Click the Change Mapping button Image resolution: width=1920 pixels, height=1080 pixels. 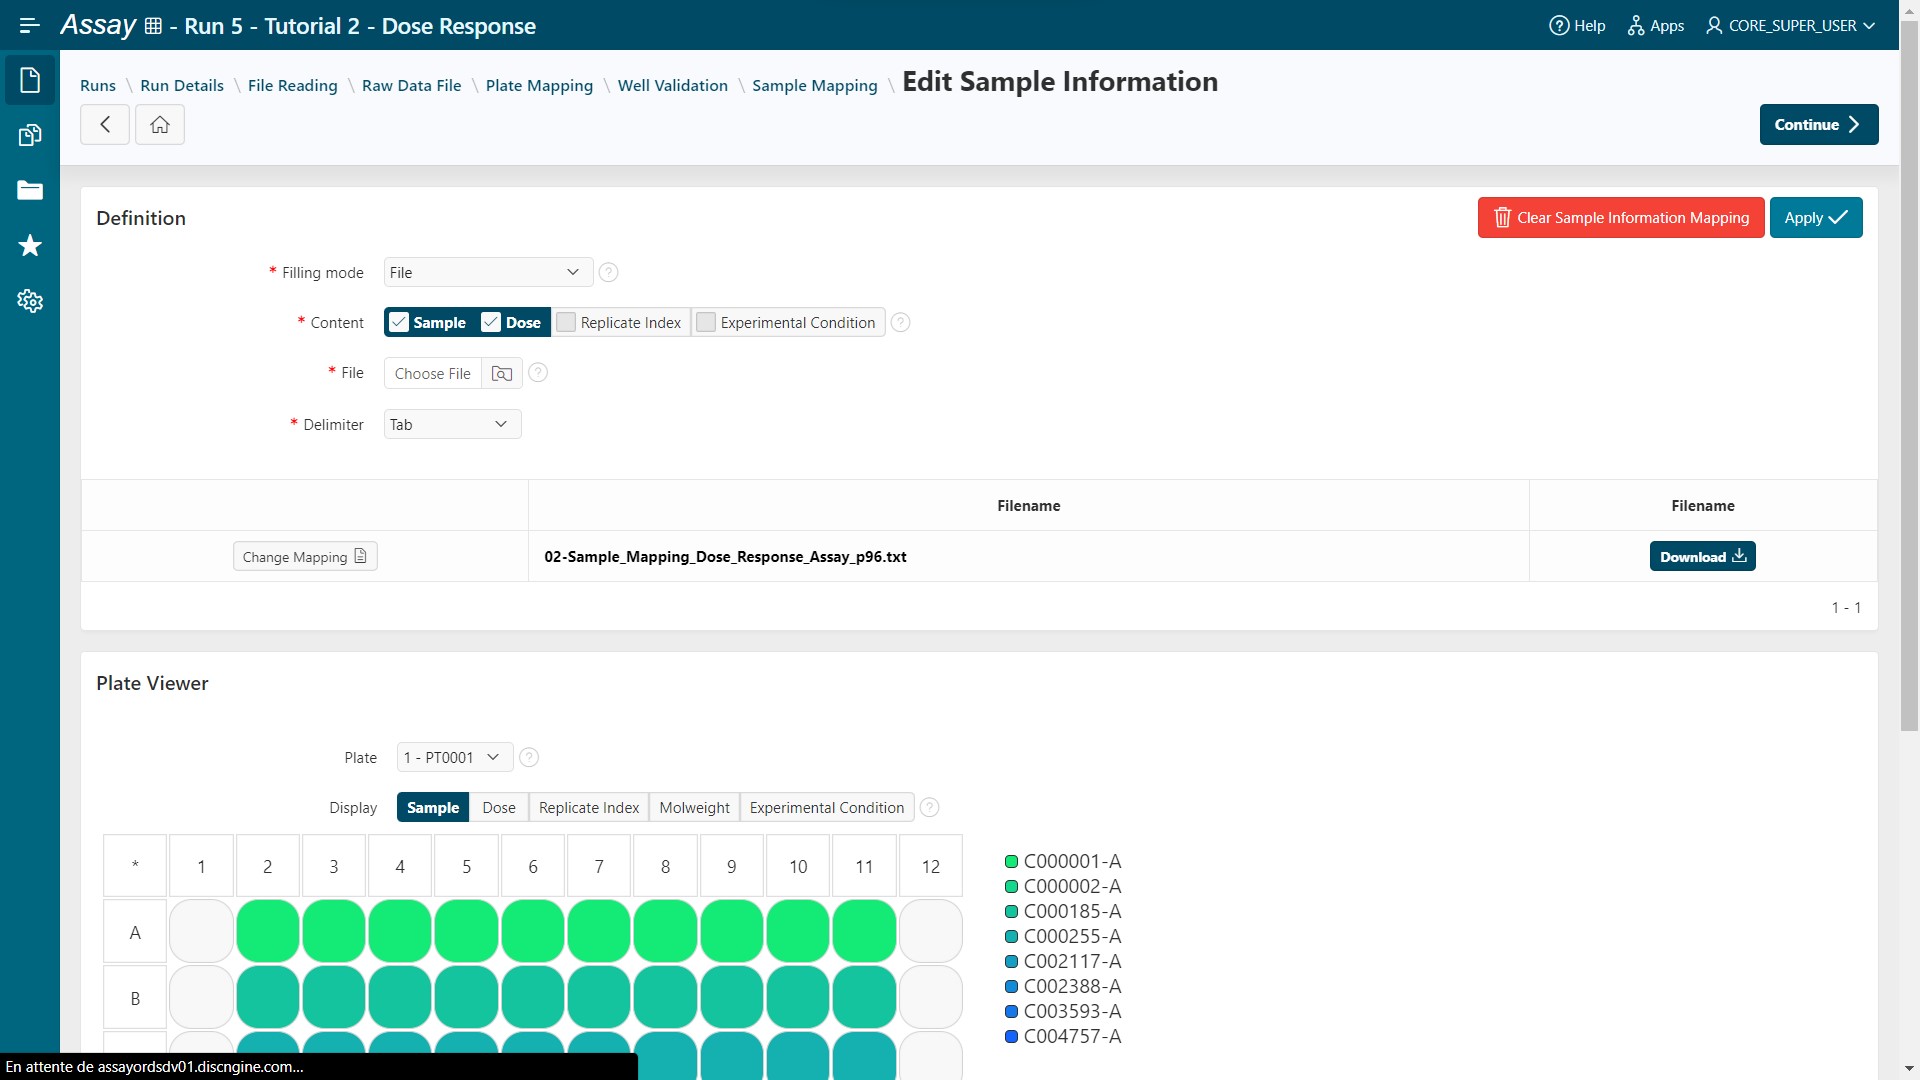point(305,556)
